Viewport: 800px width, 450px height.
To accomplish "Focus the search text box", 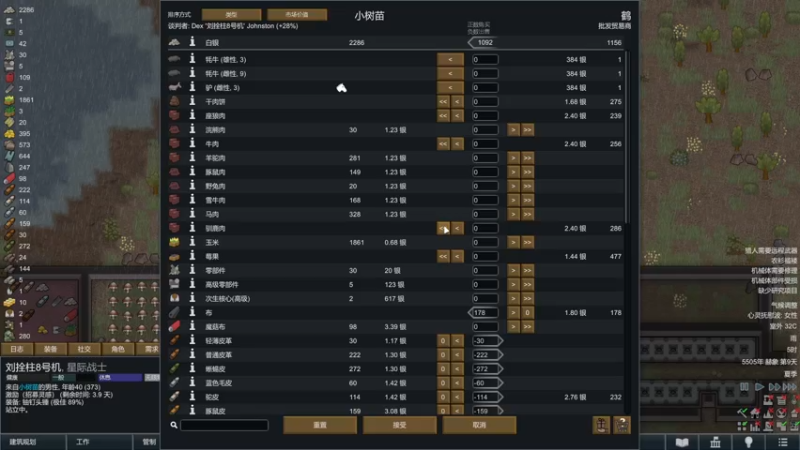I will pos(224,425).
